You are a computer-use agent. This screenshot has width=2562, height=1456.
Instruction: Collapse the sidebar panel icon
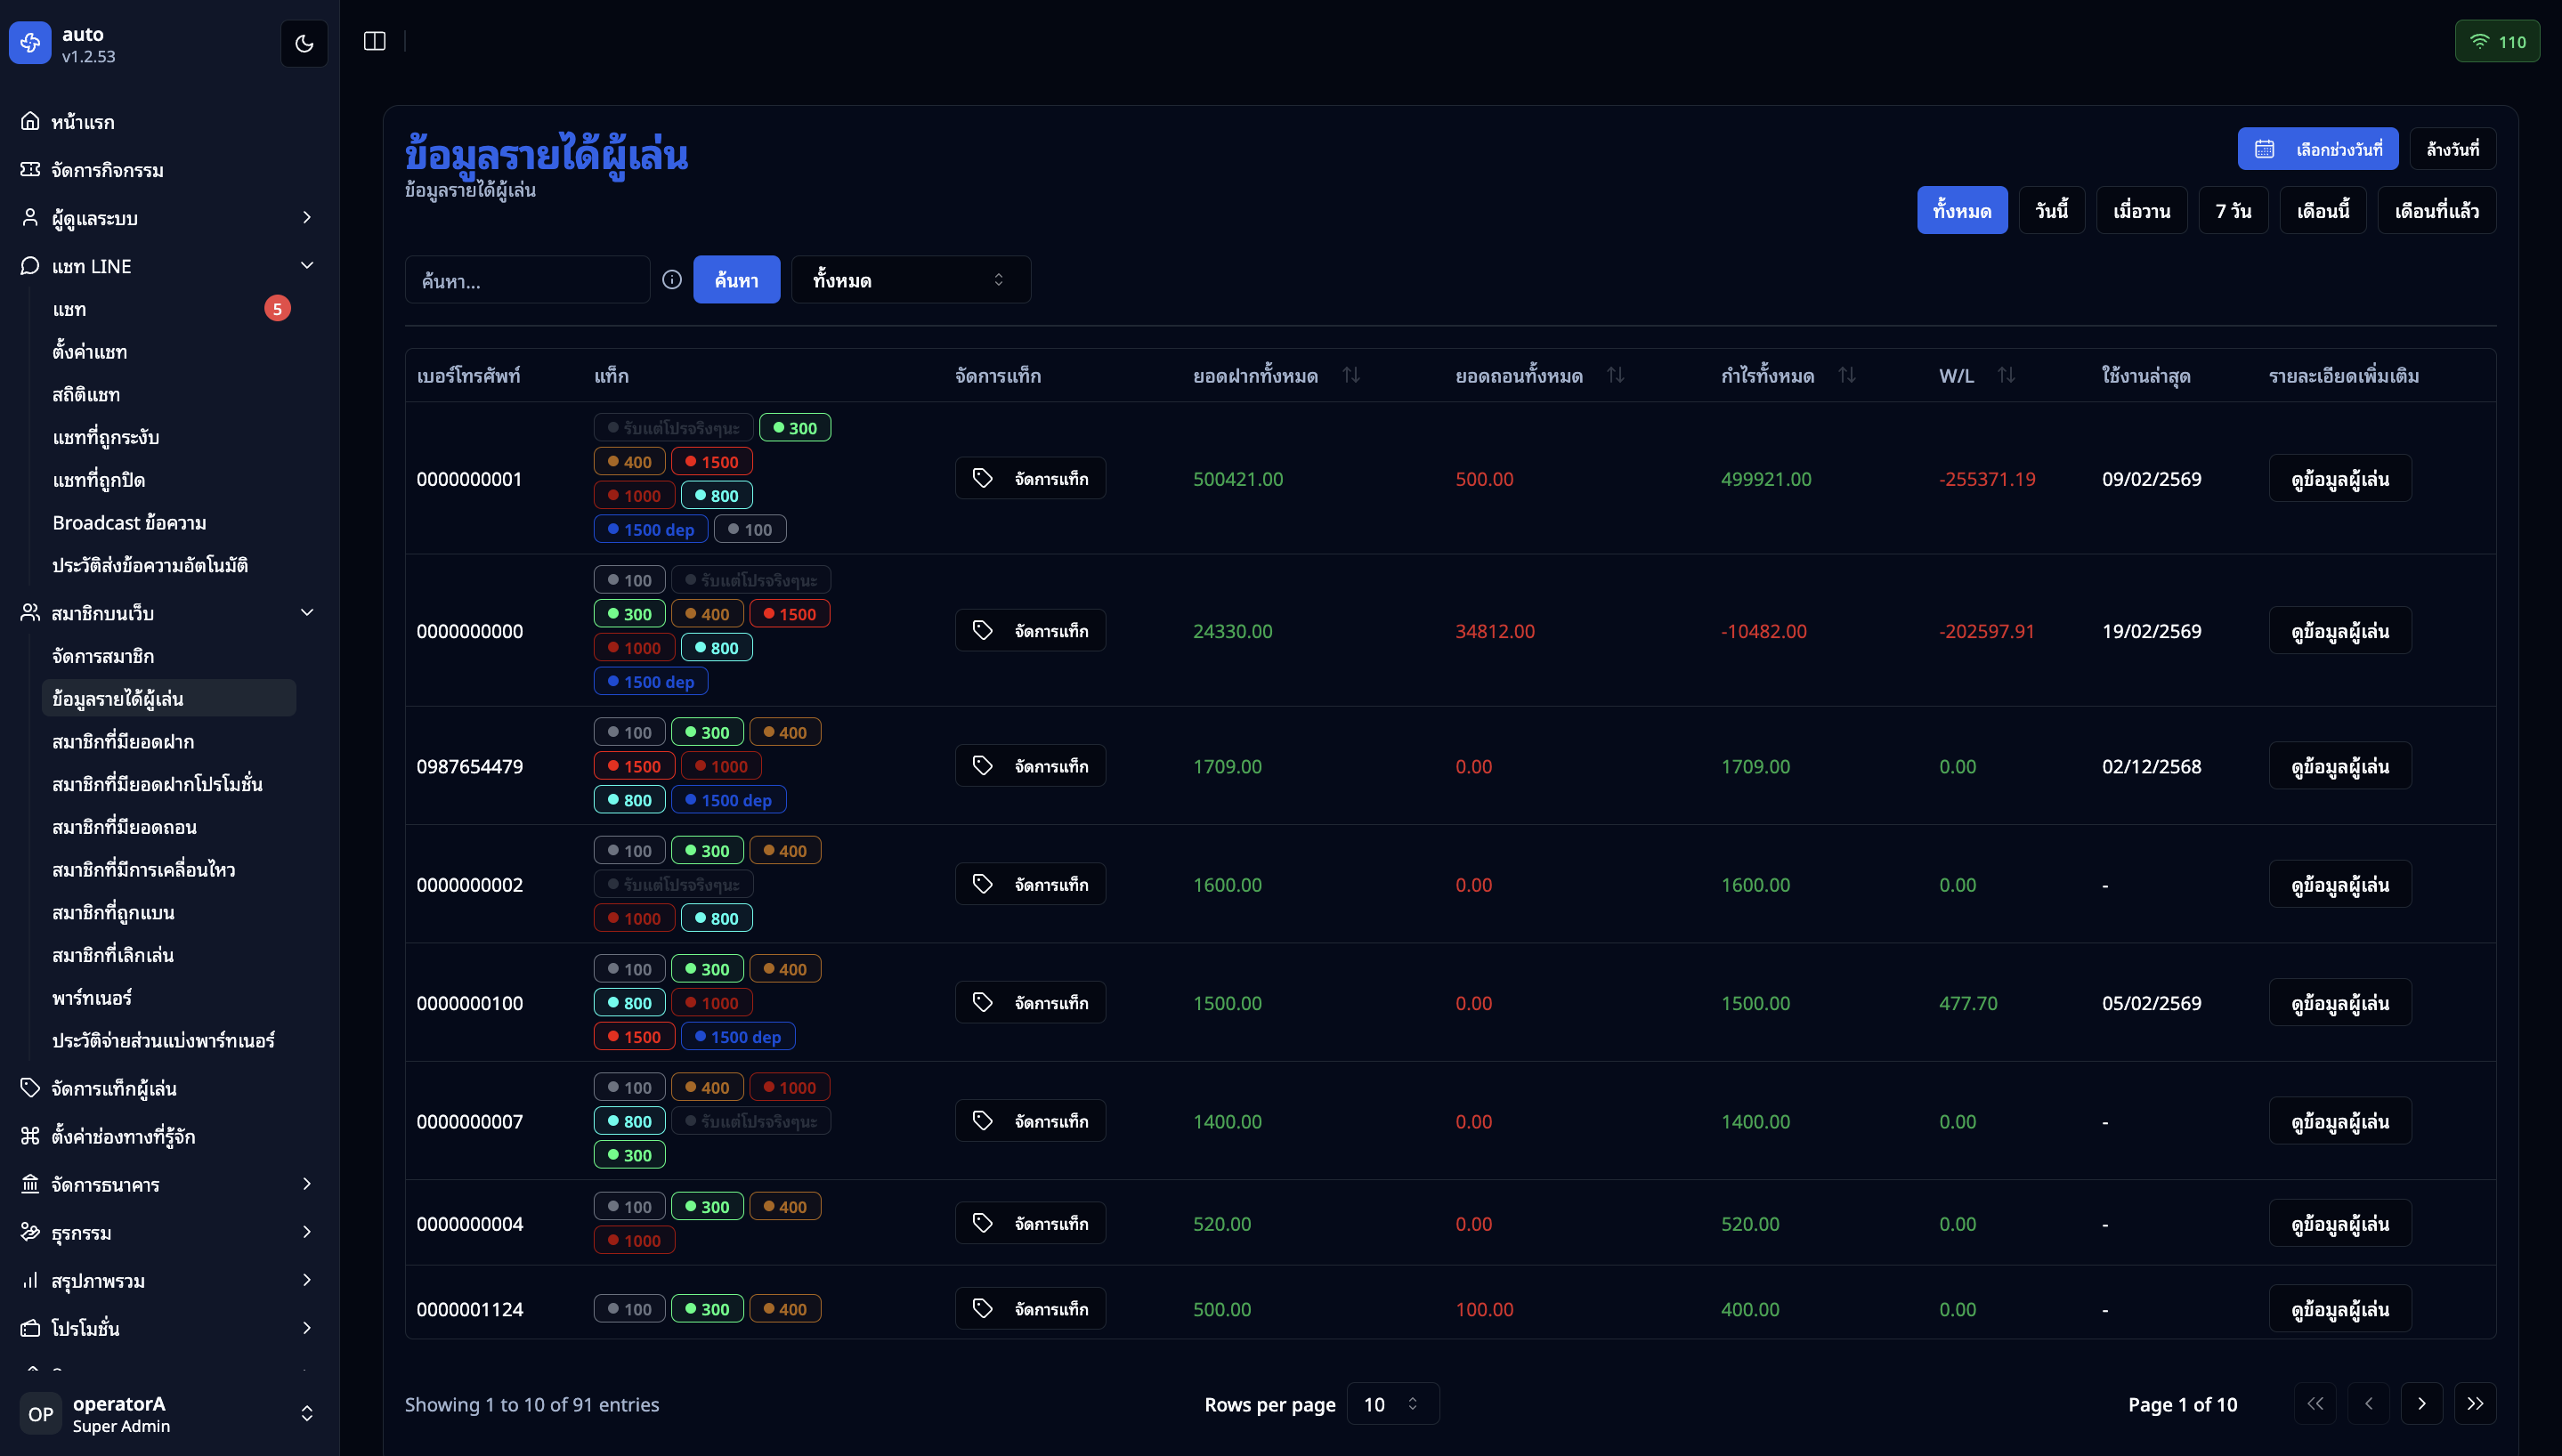click(374, 41)
